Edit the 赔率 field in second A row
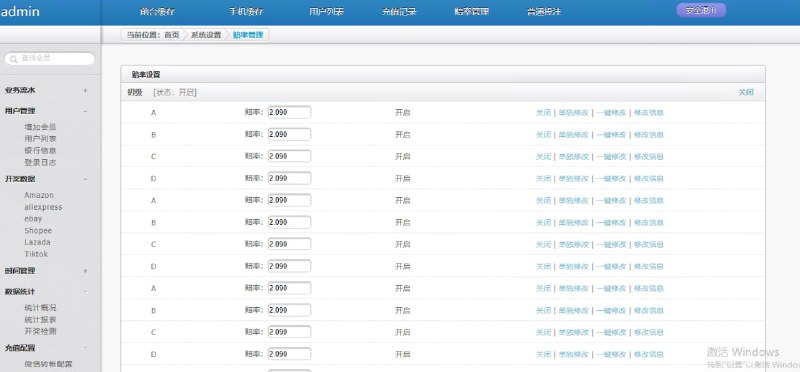The width and height of the screenshot is (800, 372). (289, 200)
